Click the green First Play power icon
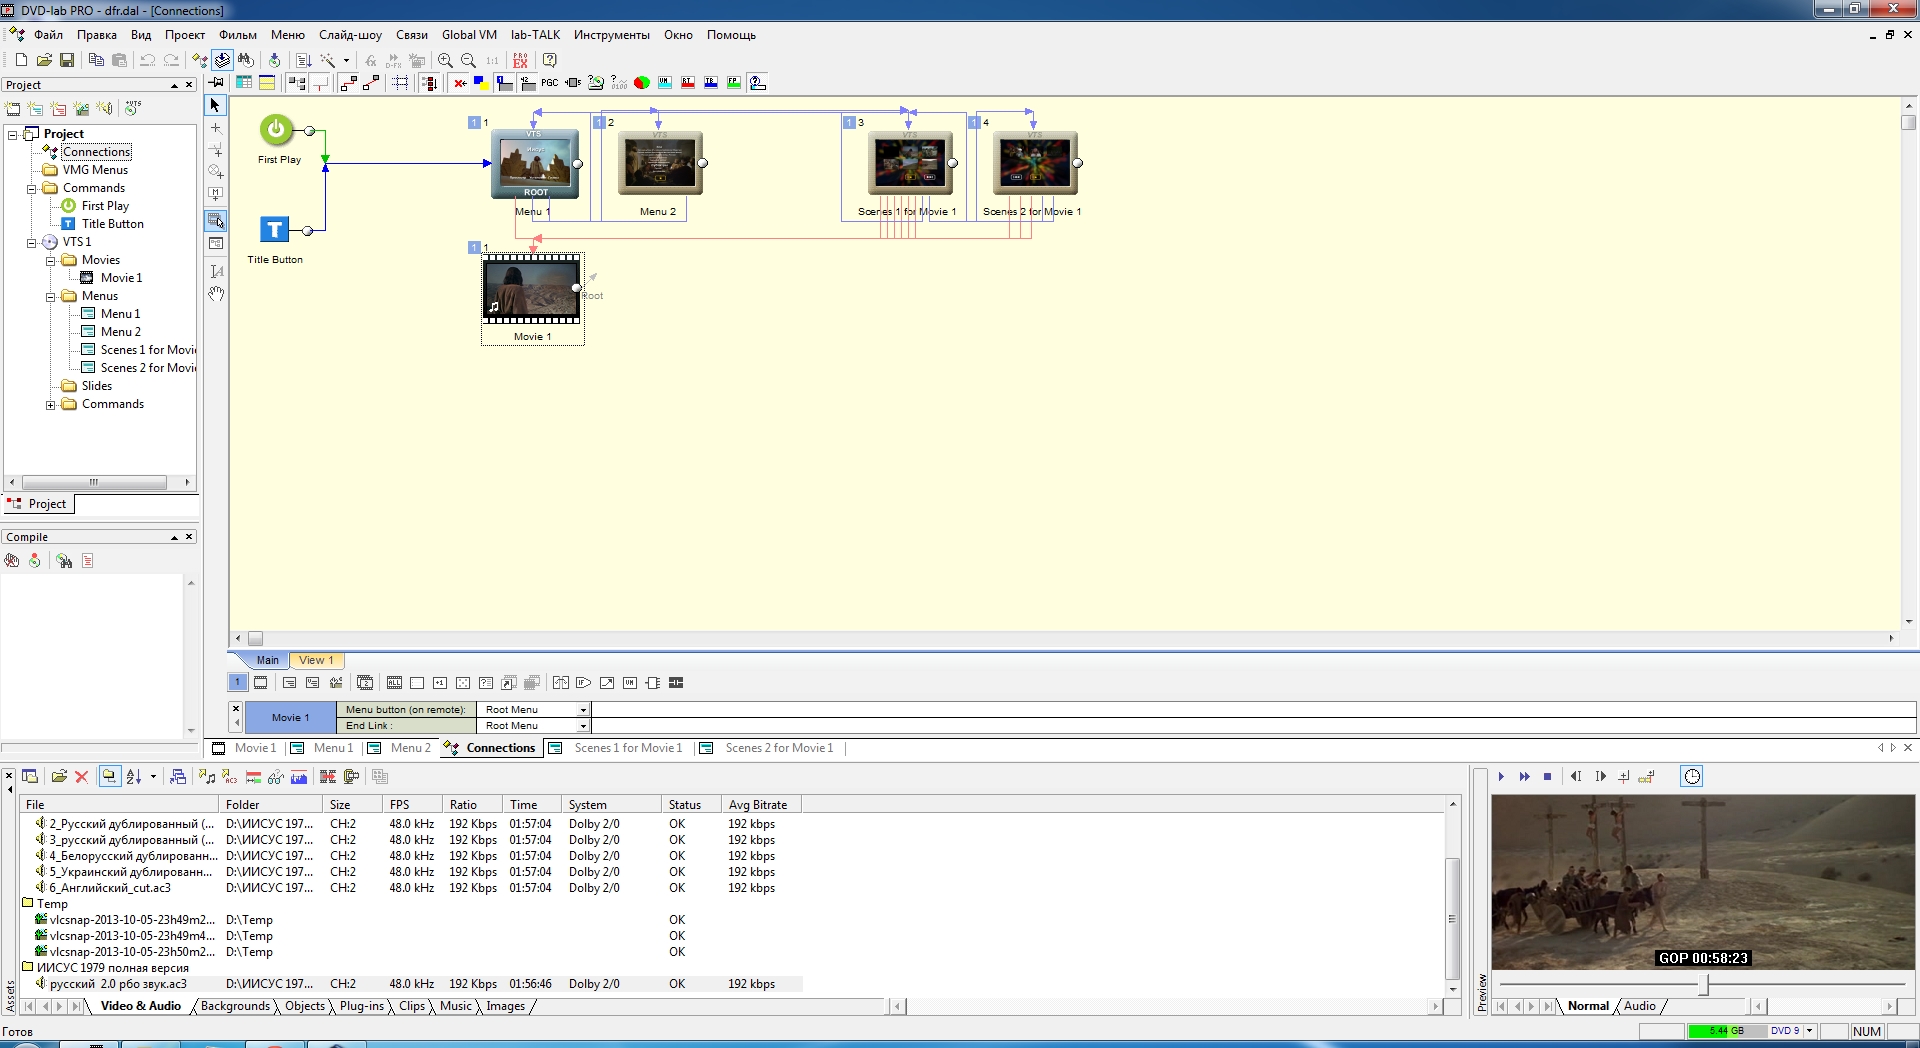This screenshot has width=1920, height=1048. click(277, 129)
